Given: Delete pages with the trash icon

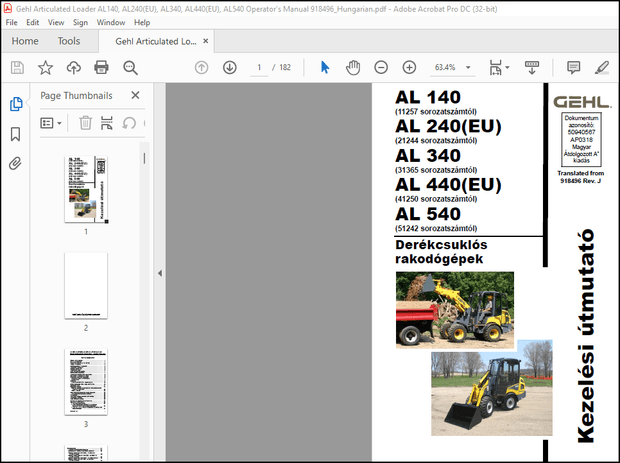Looking at the screenshot, I should tap(85, 123).
